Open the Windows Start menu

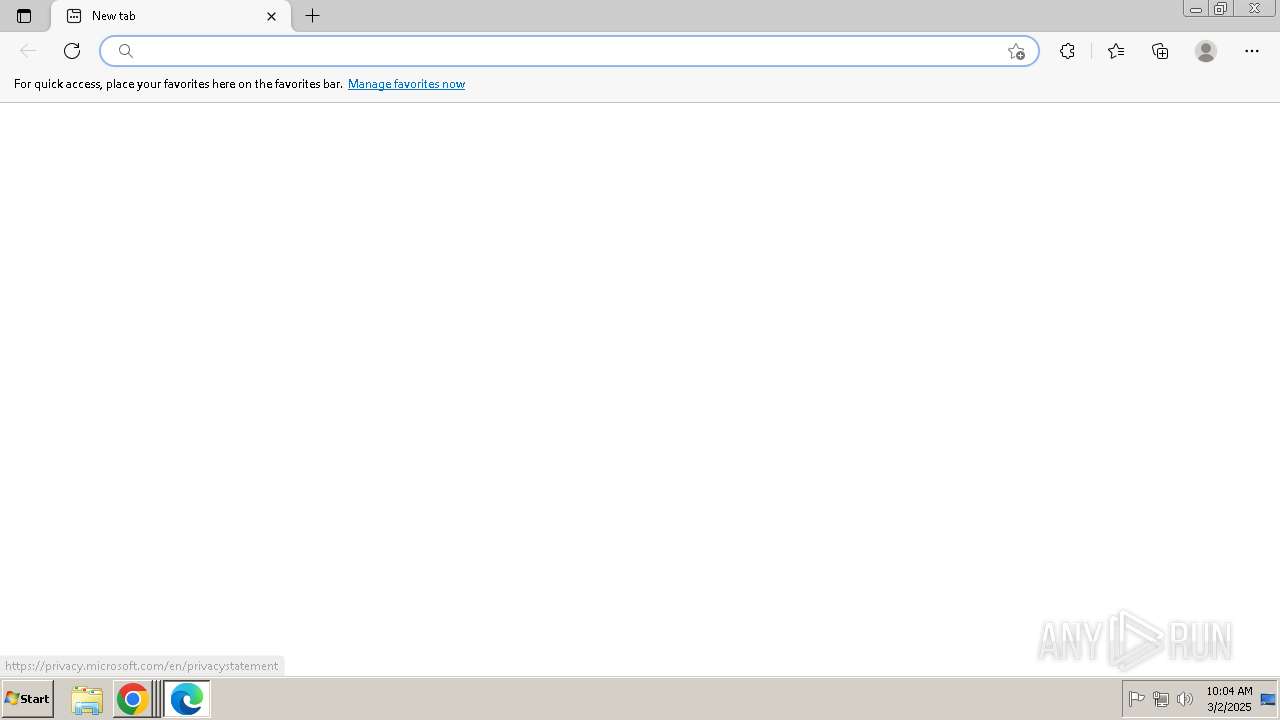(28, 698)
